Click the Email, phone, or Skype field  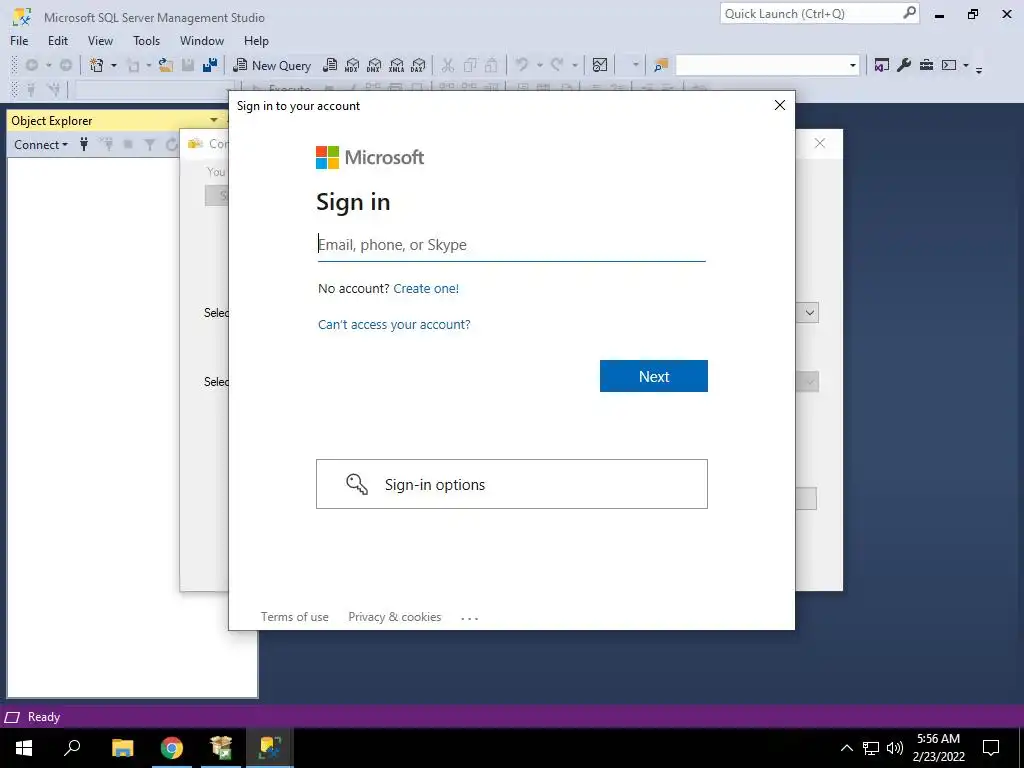[x=511, y=245]
